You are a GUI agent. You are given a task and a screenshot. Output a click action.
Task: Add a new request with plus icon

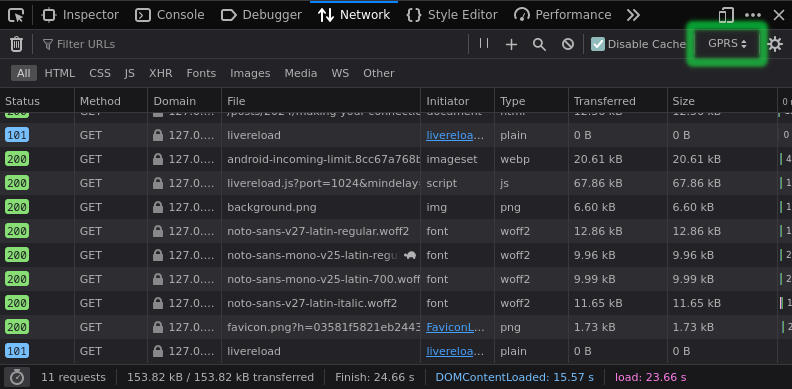pos(511,44)
